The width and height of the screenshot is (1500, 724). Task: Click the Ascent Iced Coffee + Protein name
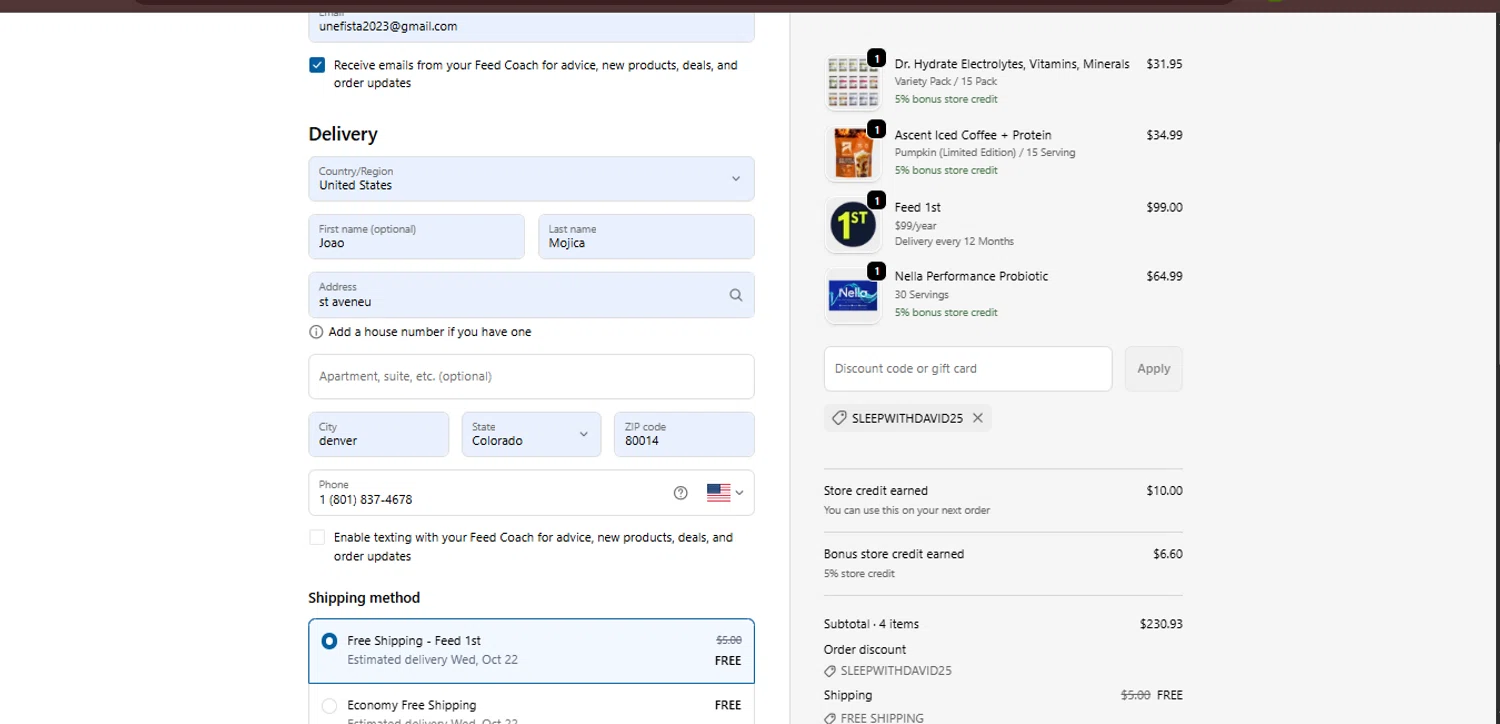click(973, 135)
